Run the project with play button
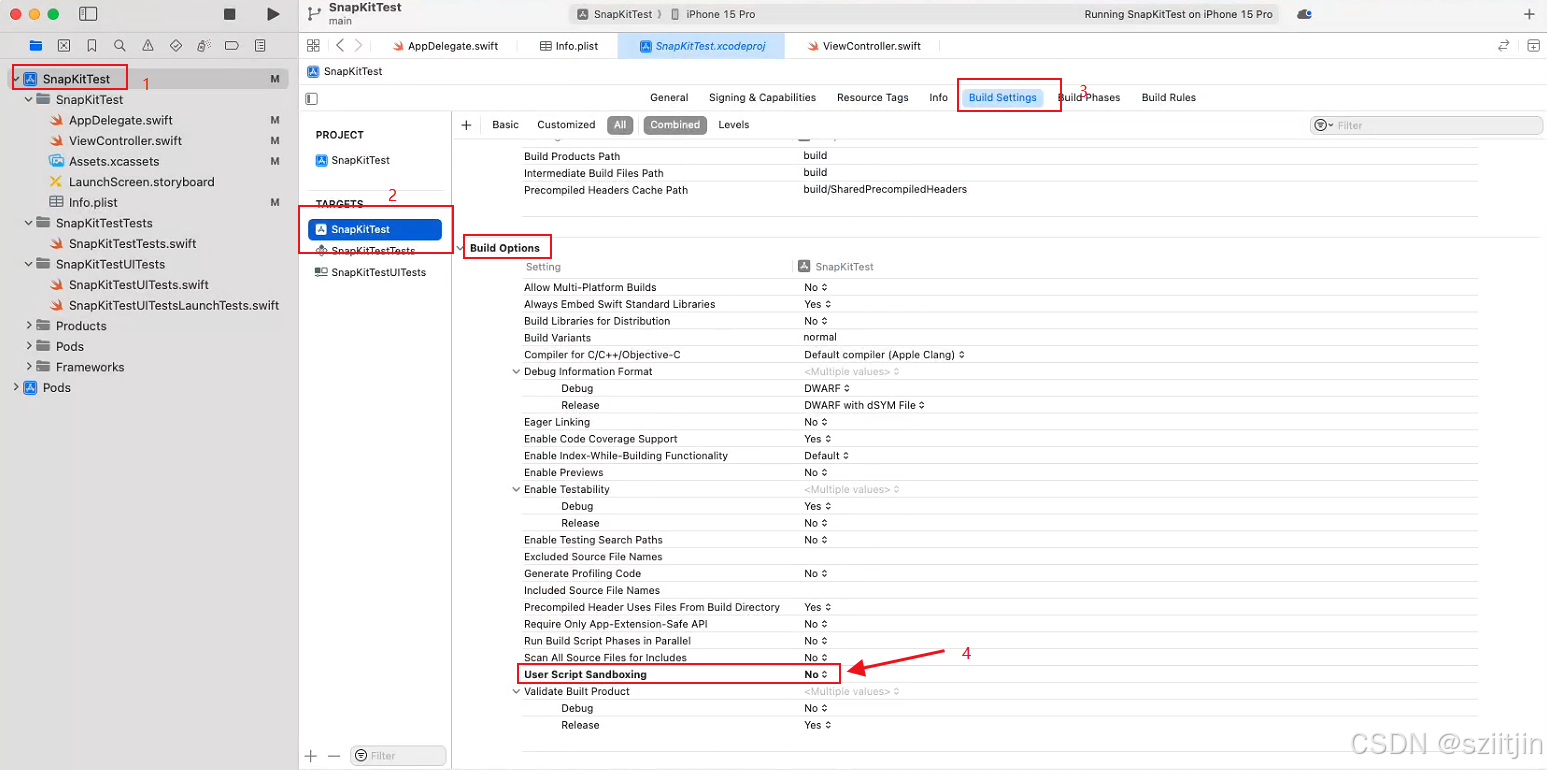The height and width of the screenshot is (770, 1547). click(x=273, y=14)
